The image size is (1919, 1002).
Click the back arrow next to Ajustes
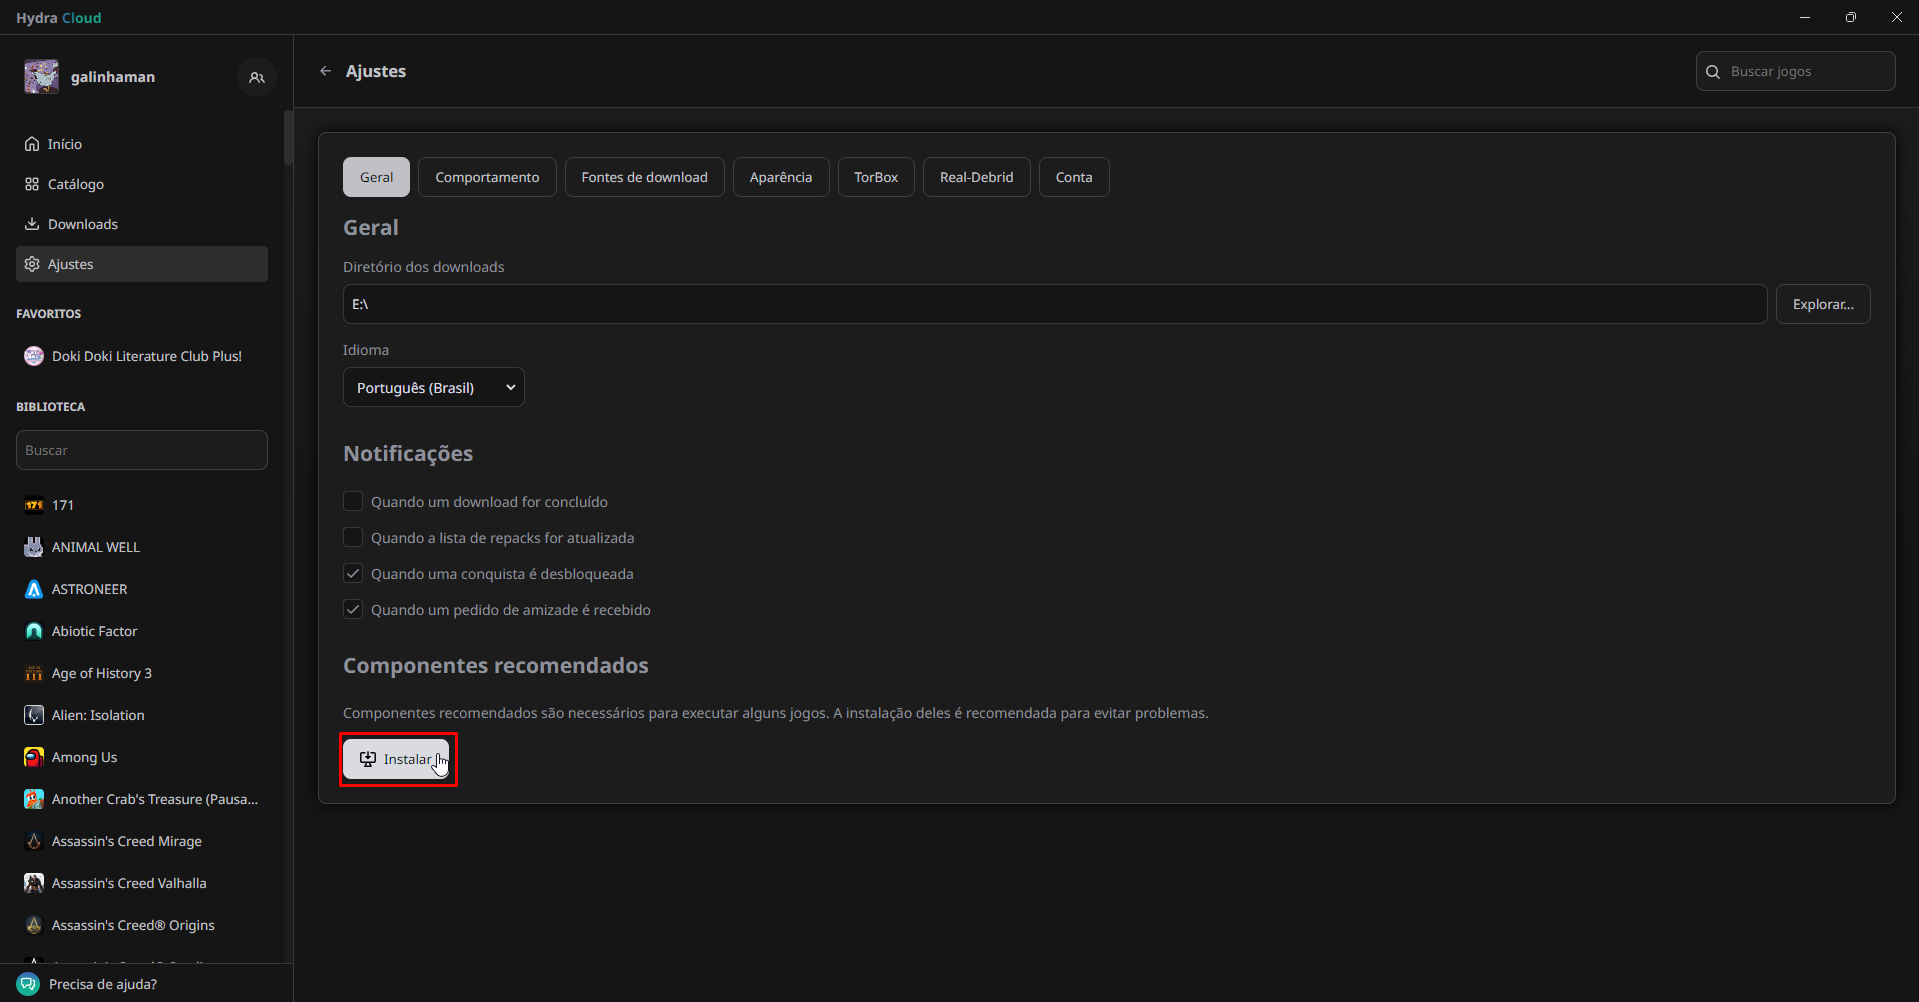tap(325, 71)
